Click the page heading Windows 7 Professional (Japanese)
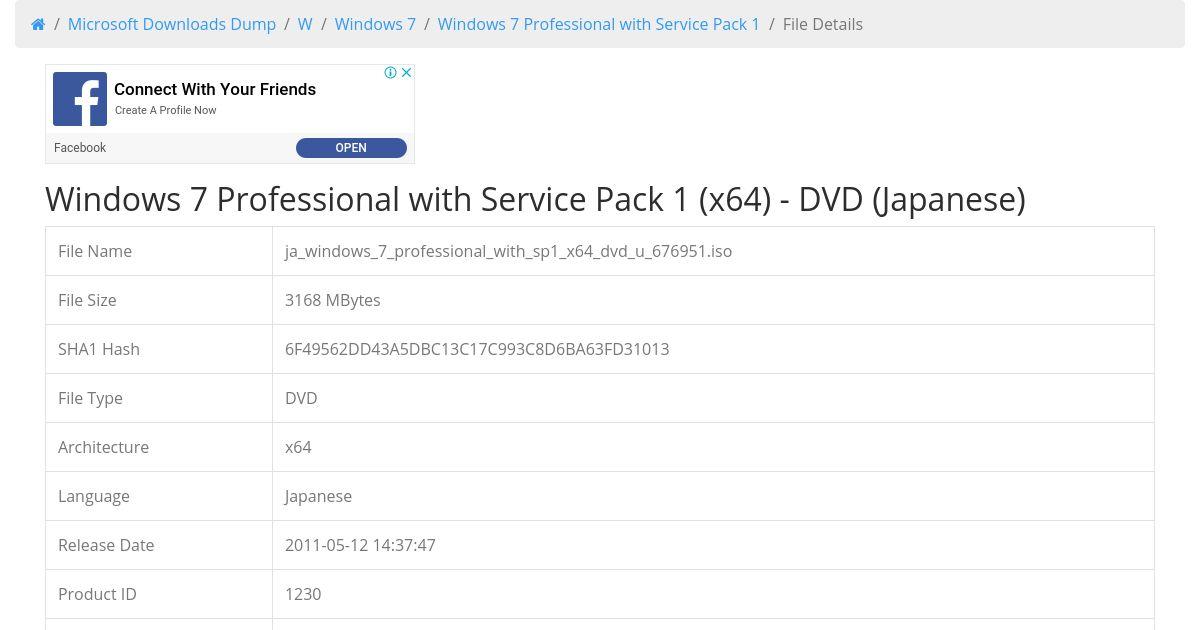Viewport: 1200px width, 630px height. [x=535, y=199]
